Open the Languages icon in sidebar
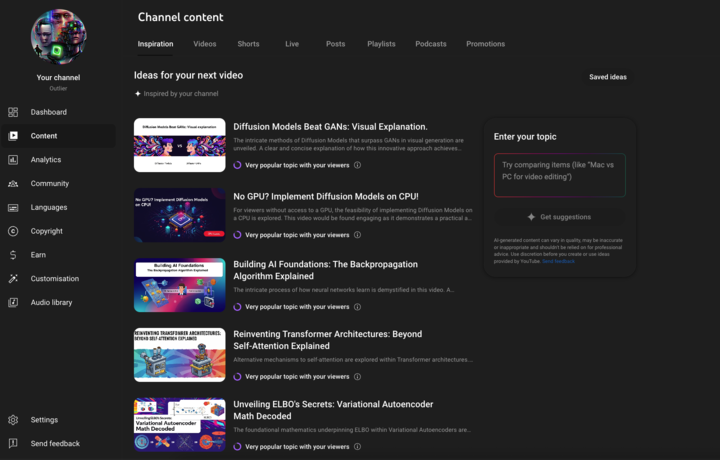The image size is (720, 460). click(13, 208)
